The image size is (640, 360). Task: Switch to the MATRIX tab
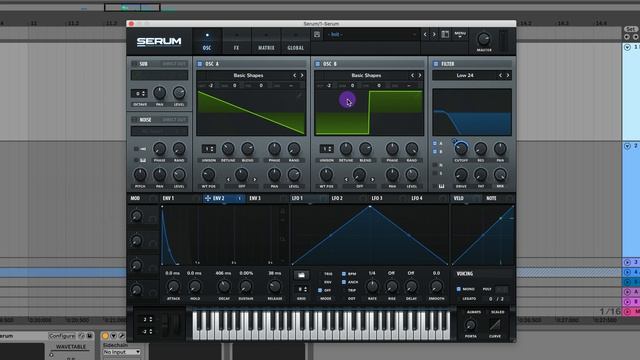[266, 42]
